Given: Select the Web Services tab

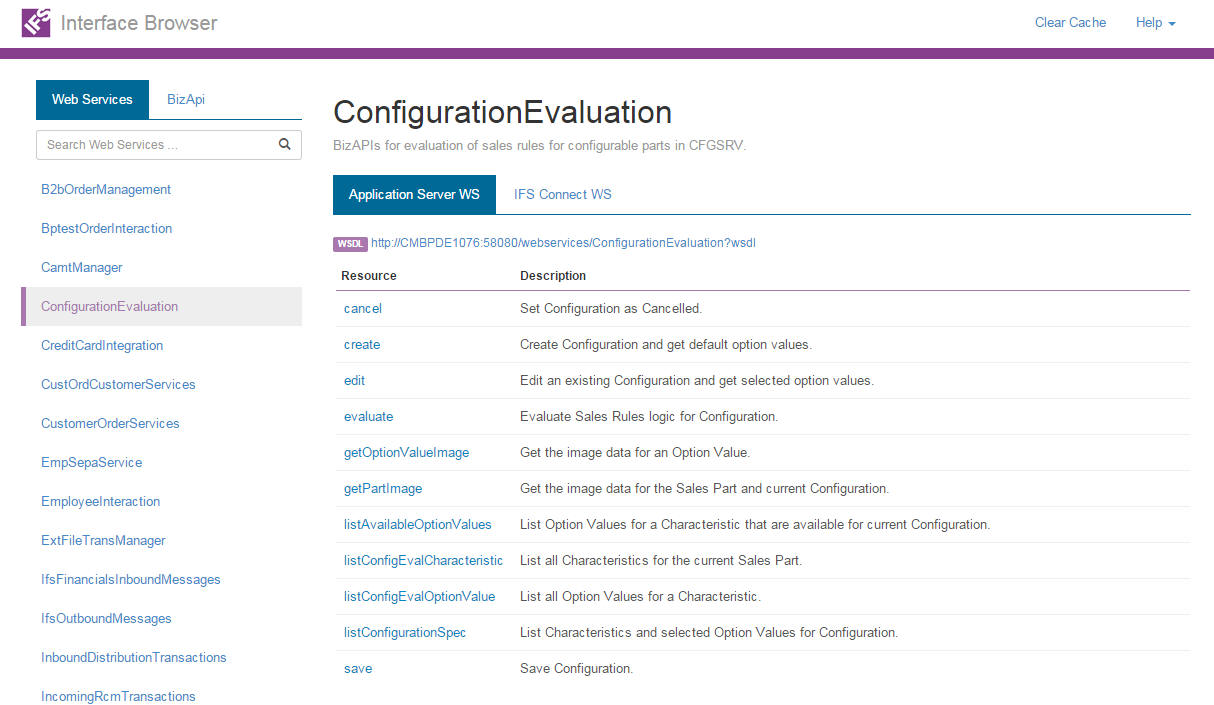Looking at the screenshot, I should click(92, 99).
